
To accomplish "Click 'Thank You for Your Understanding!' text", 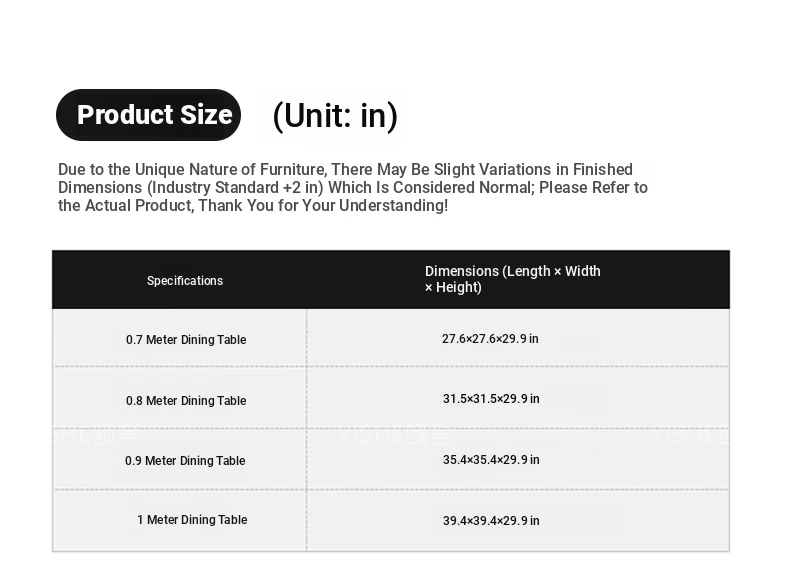I will 323,206.
